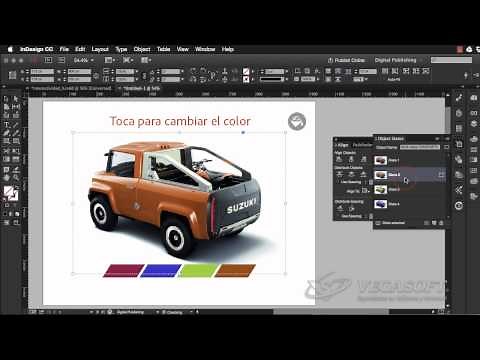Screen dimensions: 480x360
Task: Select the Line tool
Action: tap(16, 125)
